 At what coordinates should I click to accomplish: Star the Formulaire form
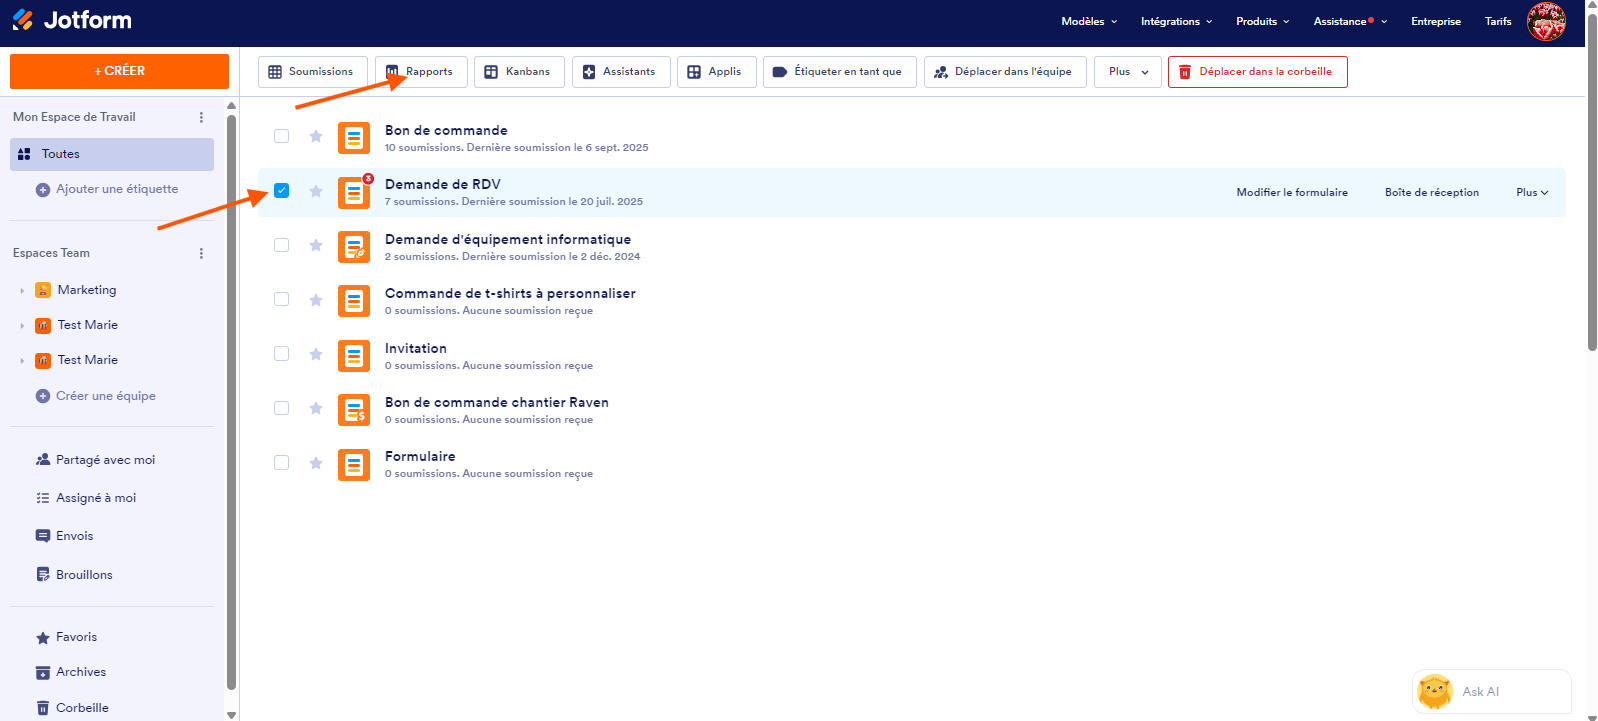[316, 463]
